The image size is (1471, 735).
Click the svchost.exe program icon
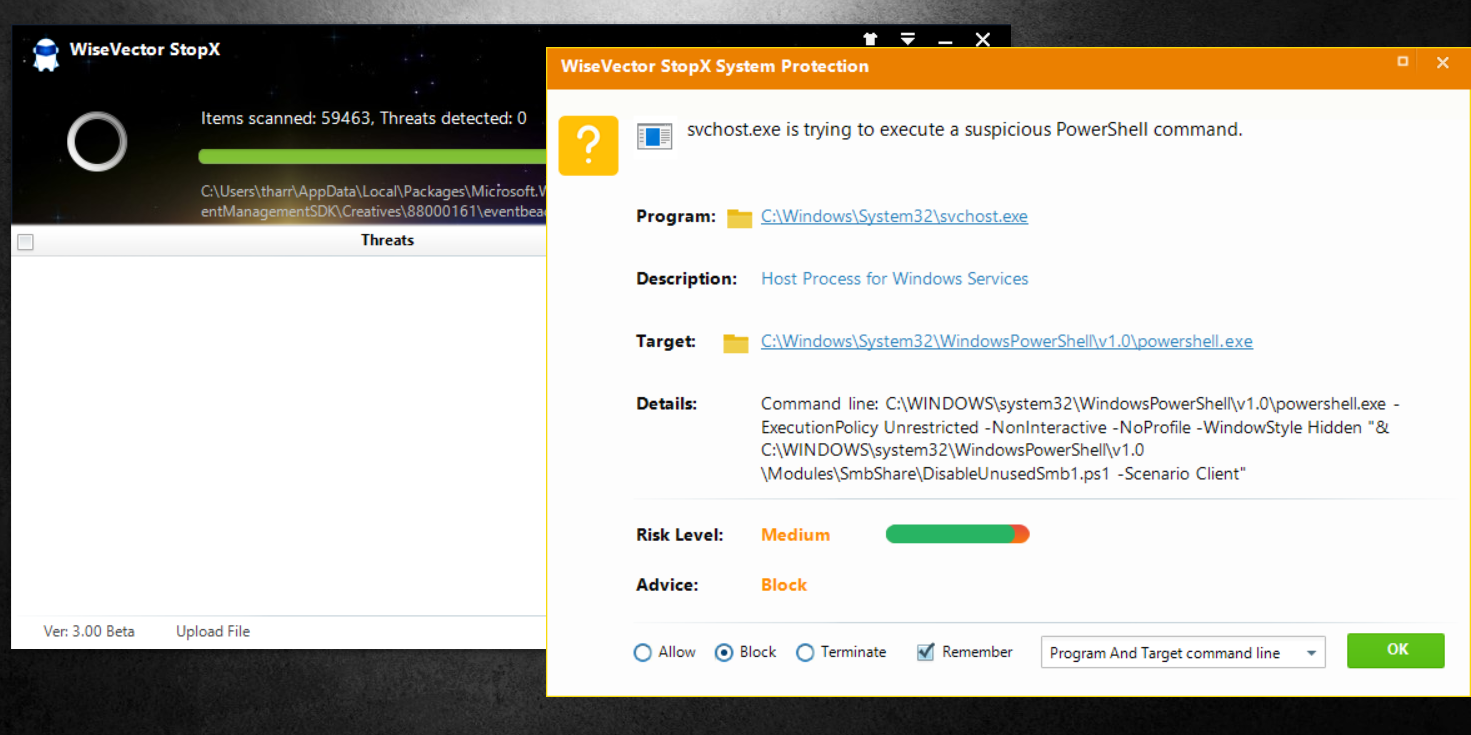pyautogui.click(x=655, y=137)
